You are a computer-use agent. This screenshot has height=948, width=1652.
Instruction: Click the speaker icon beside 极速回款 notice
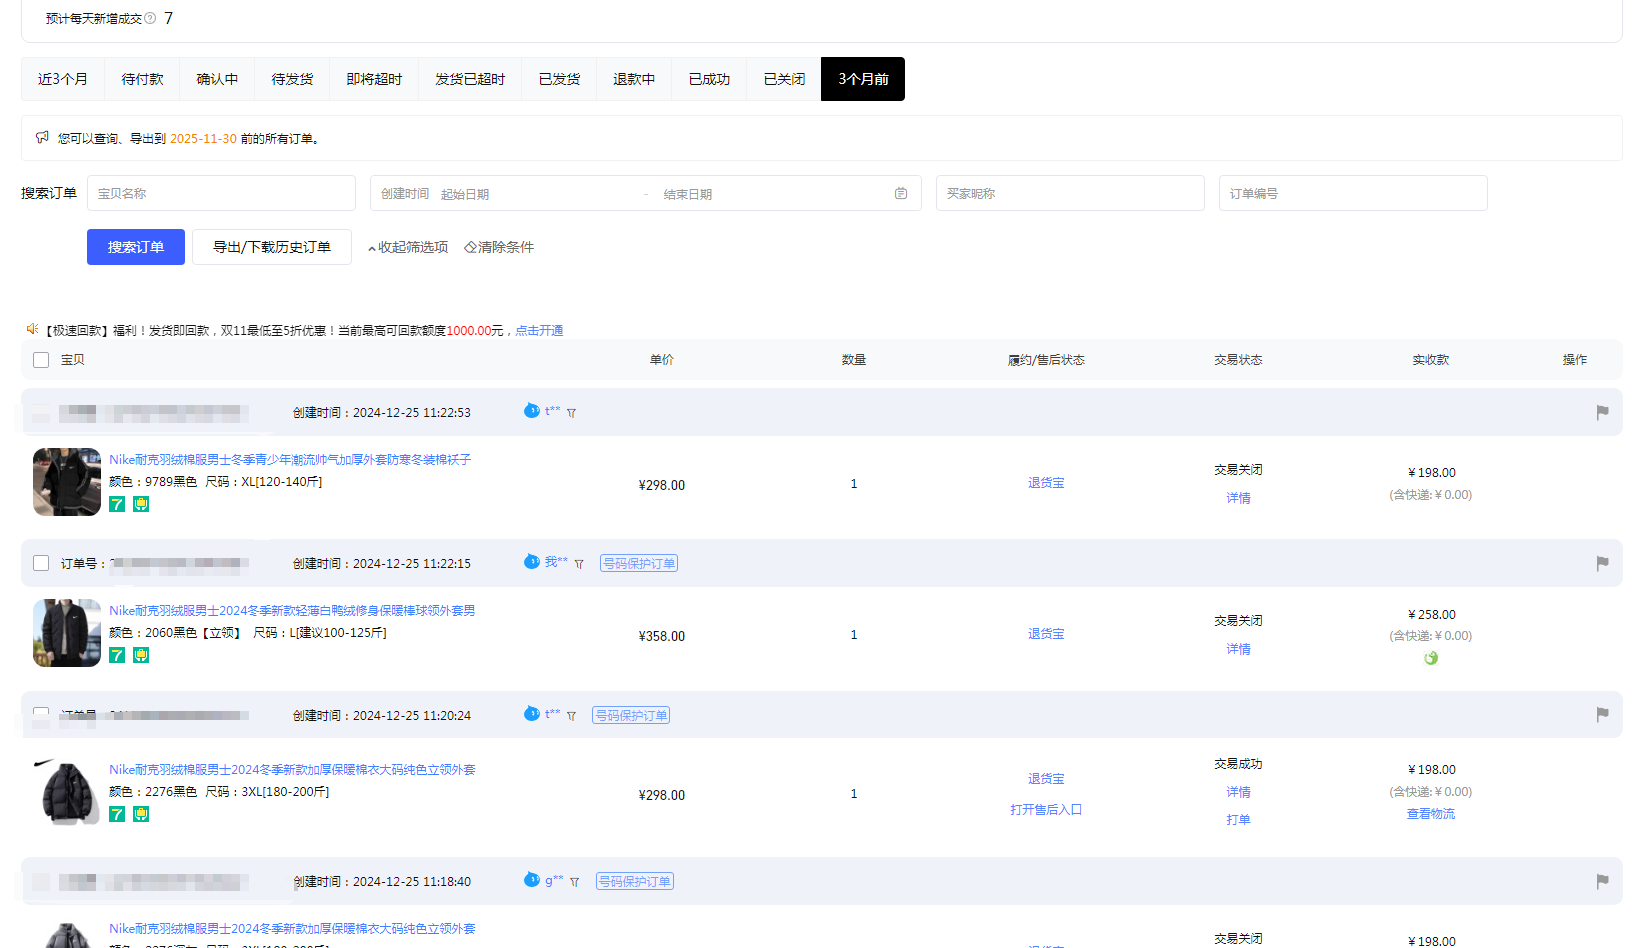coord(32,329)
